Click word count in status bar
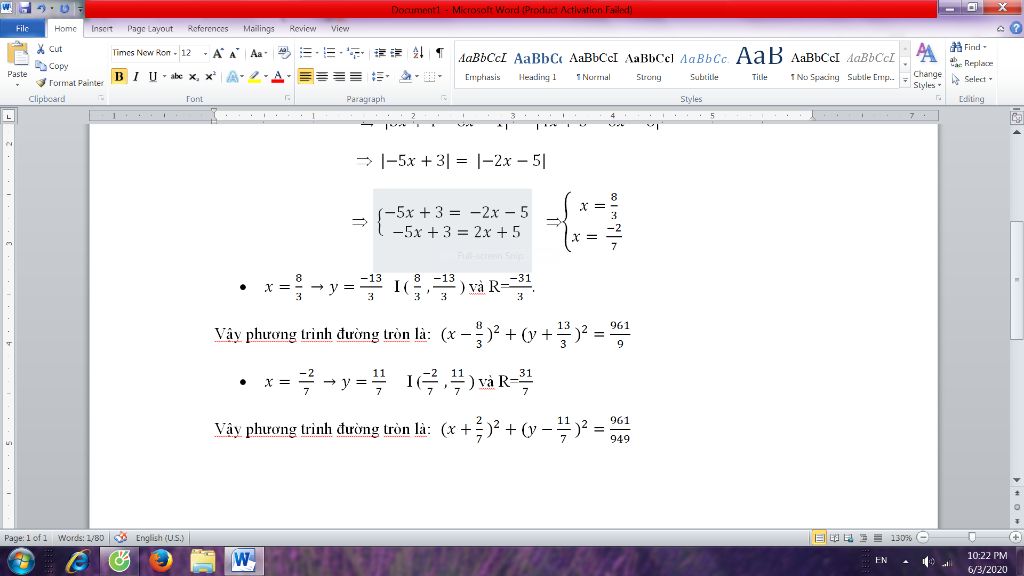This screenshot has width=1024, height=576. point(81,537)
